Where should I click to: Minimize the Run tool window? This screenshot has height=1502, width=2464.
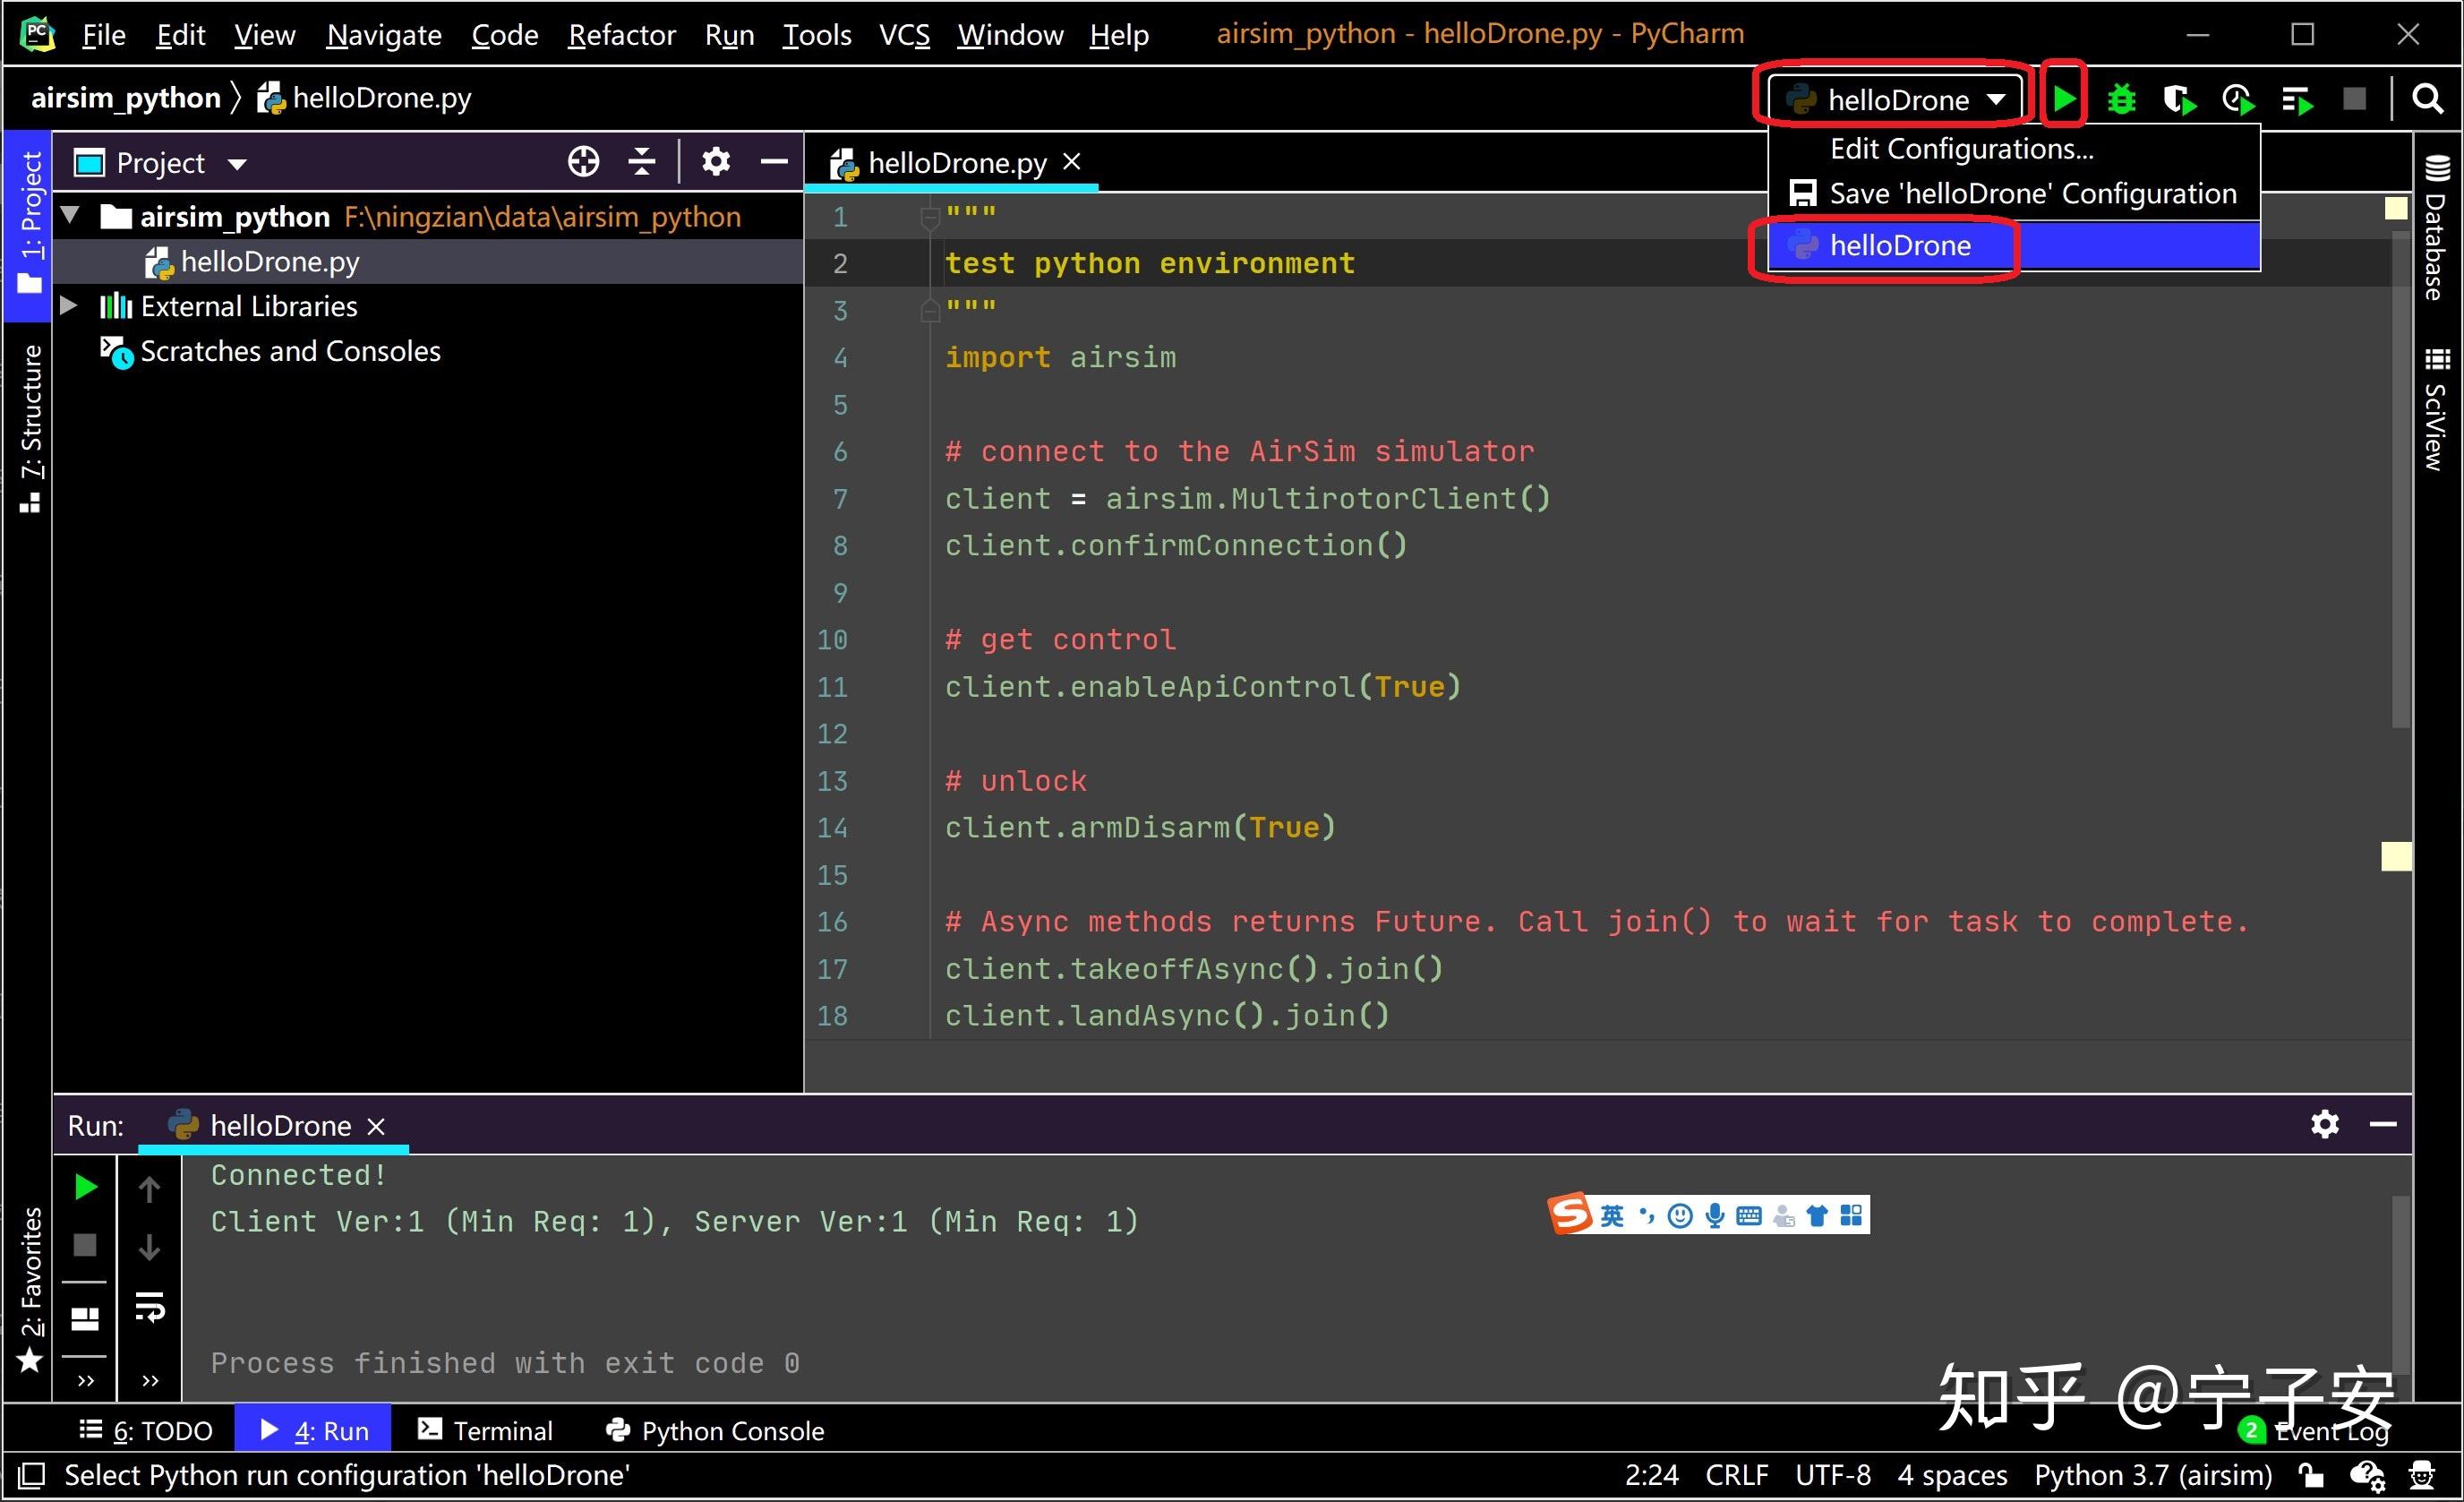(2383, 1124)
